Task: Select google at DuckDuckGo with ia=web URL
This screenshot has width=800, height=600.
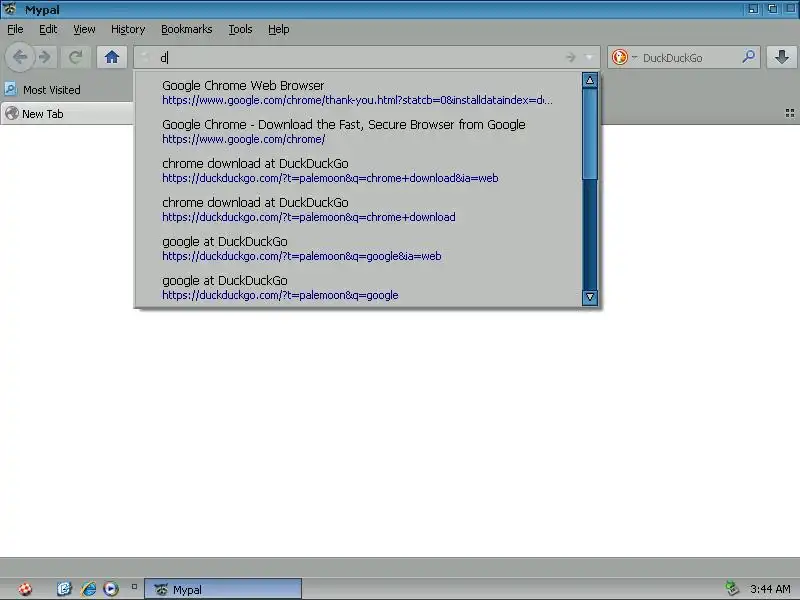Action: click(x=358, y=248)
